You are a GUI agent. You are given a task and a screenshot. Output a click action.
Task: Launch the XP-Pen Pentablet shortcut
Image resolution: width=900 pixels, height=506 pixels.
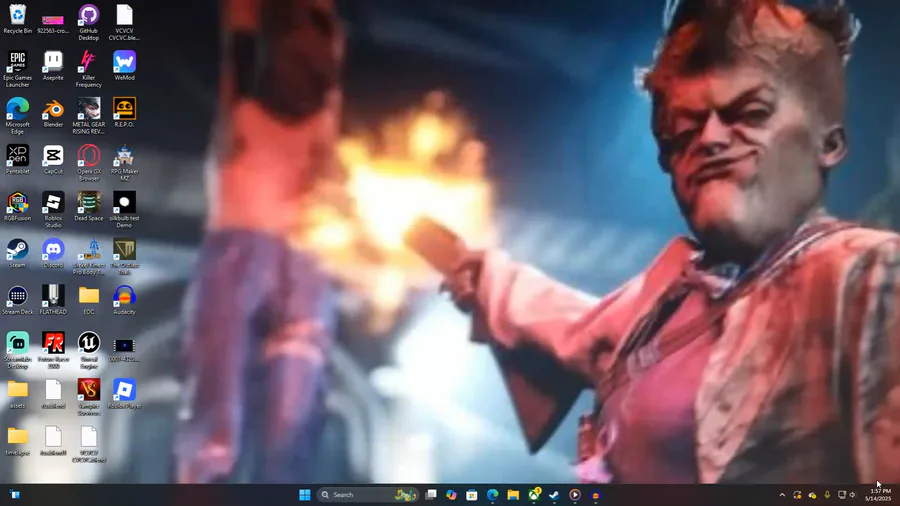coord(17,159)
